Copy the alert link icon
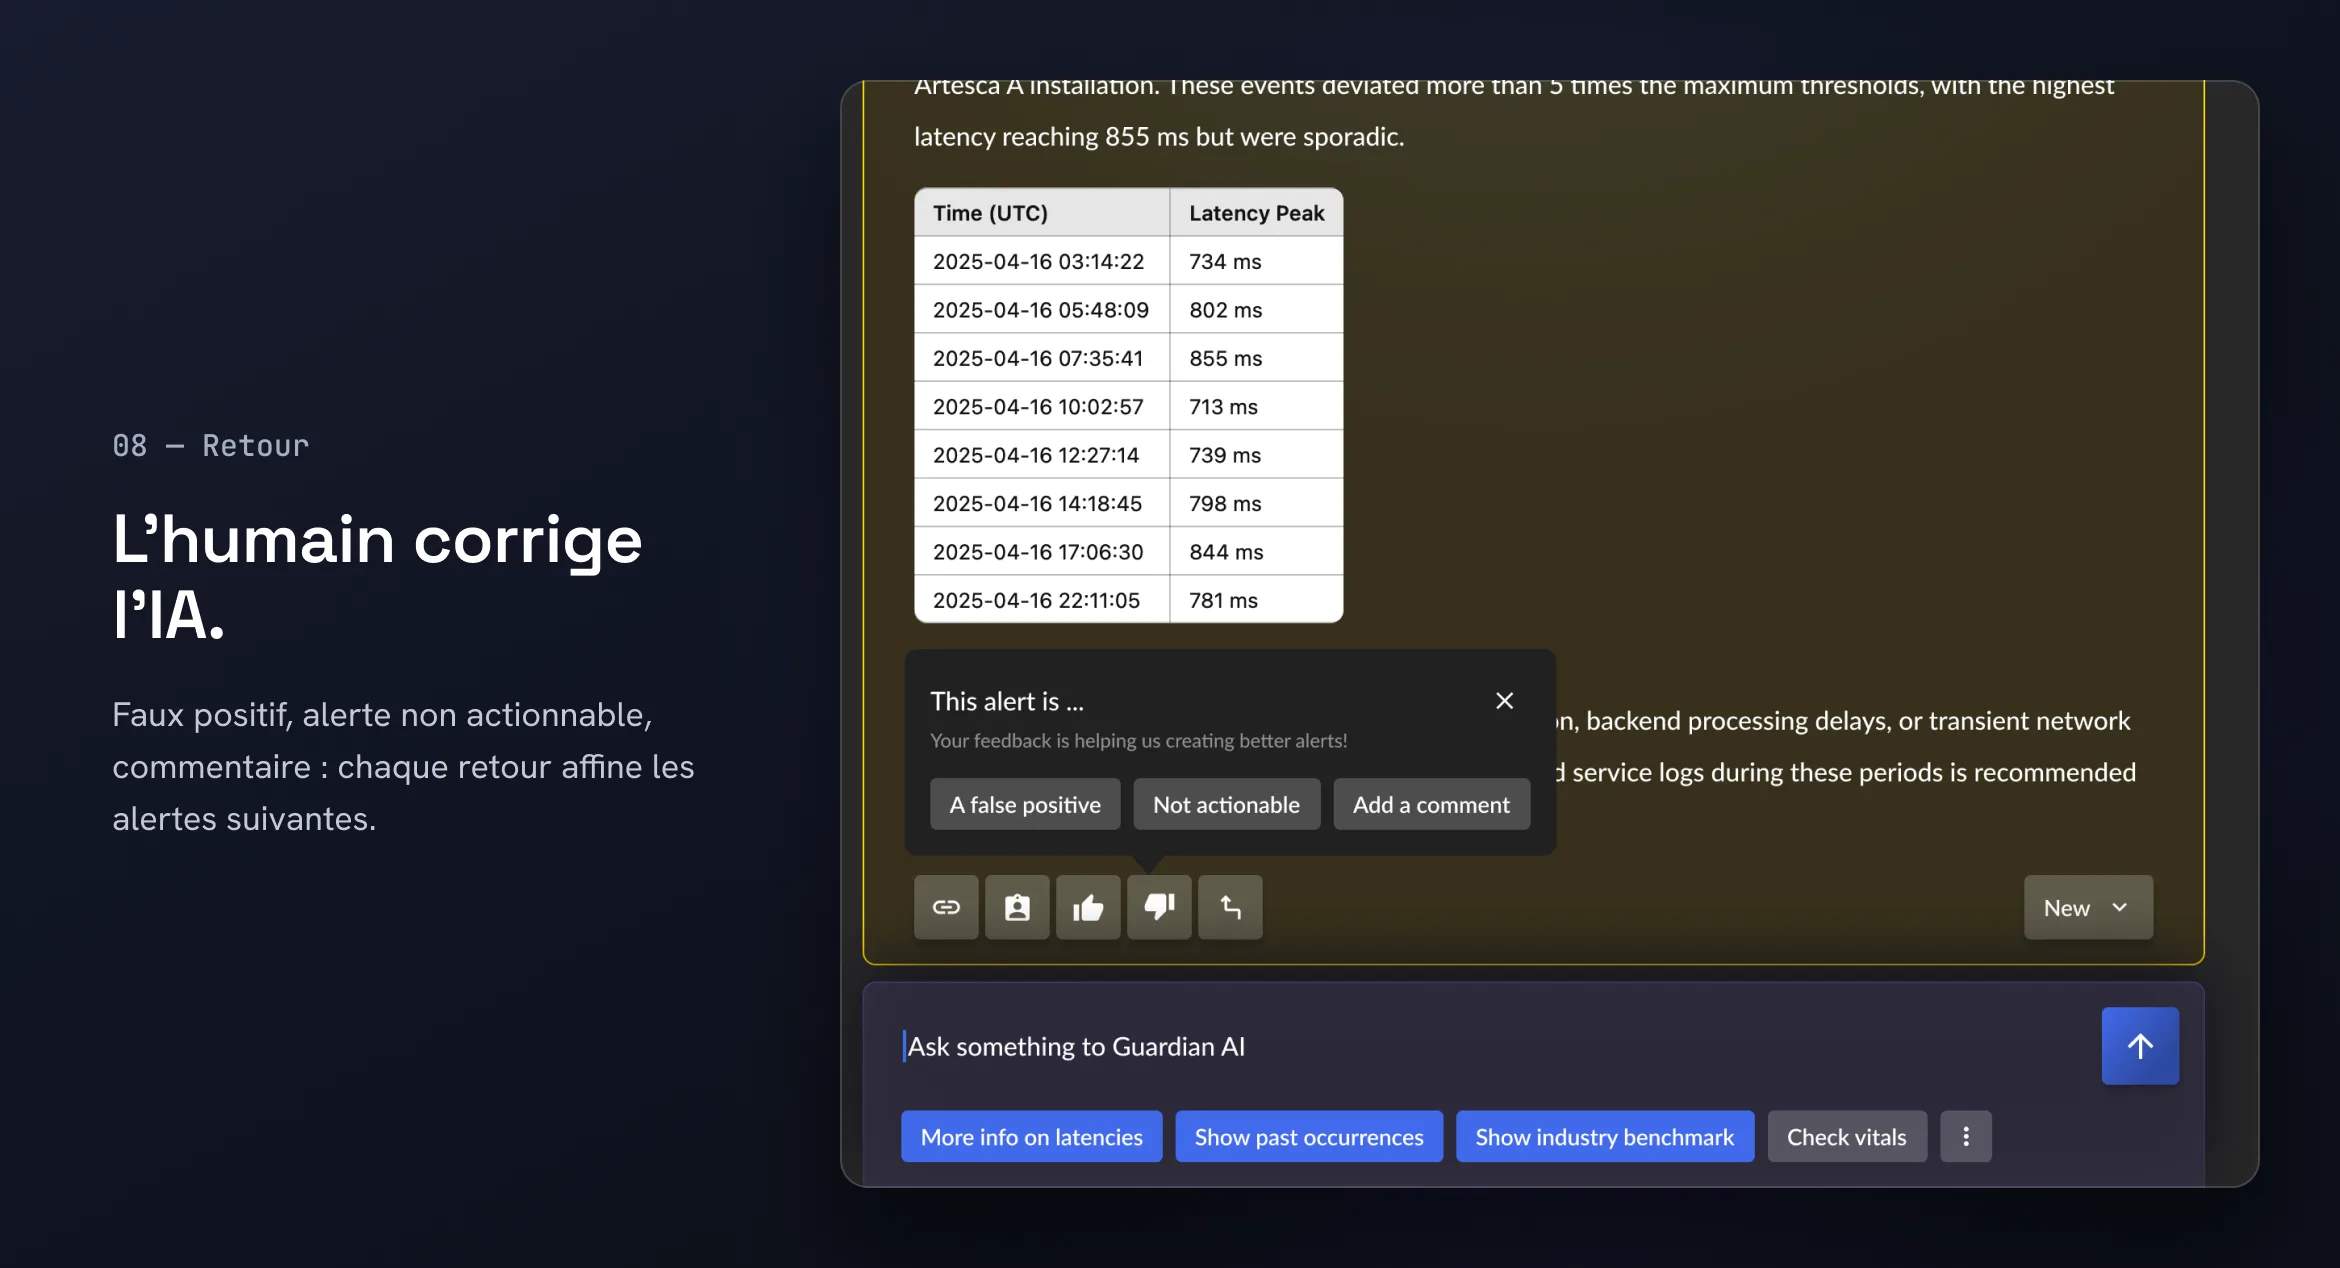 946,907
